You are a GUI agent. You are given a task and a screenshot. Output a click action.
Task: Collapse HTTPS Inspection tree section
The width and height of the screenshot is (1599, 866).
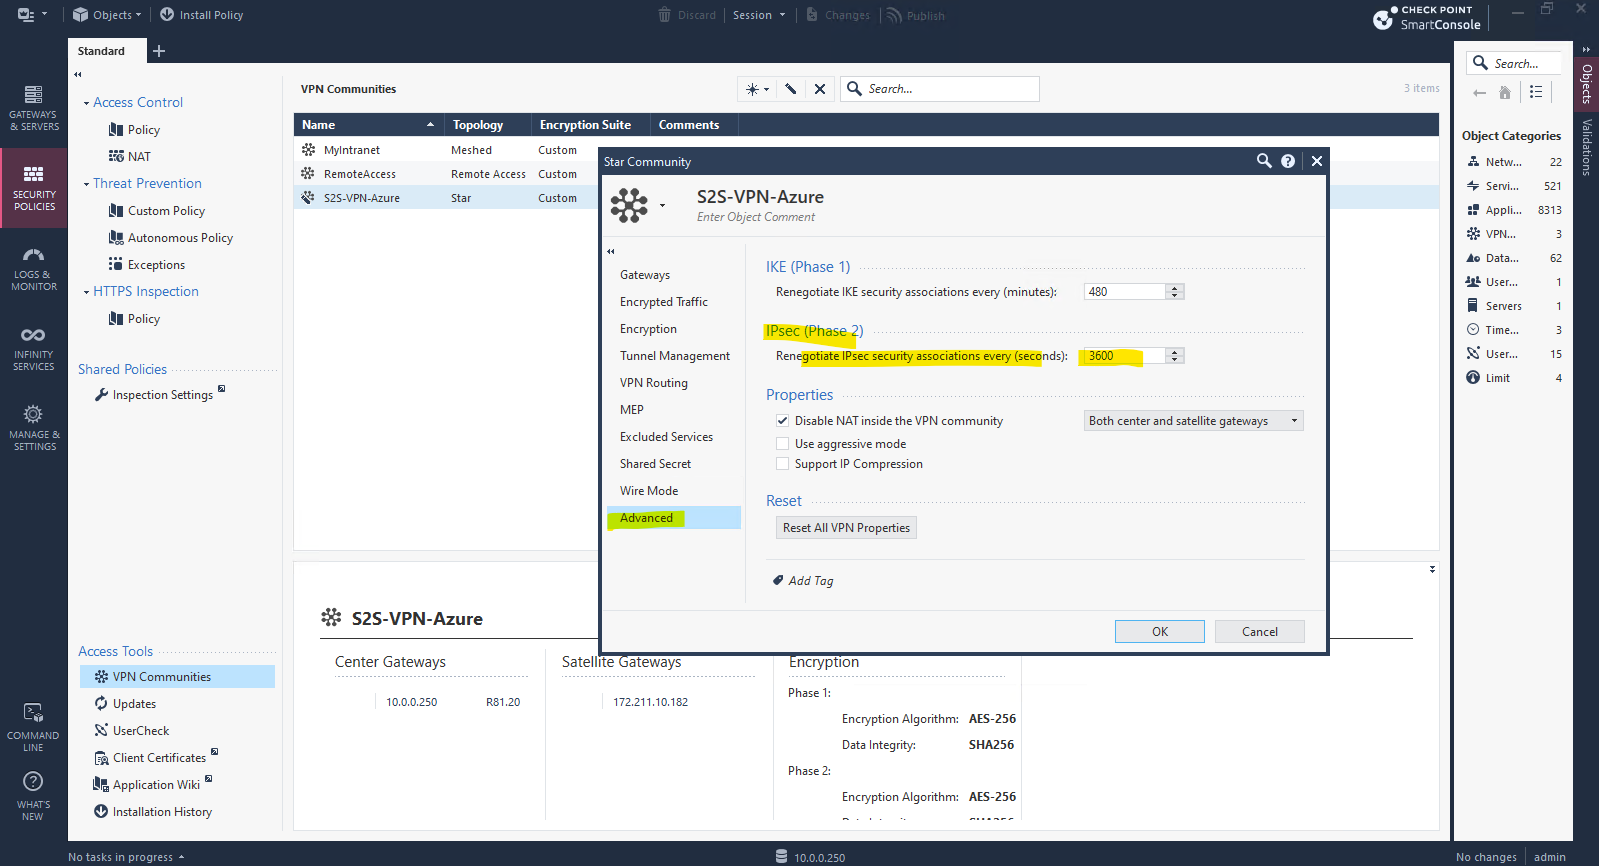click(x=86, y=292)
